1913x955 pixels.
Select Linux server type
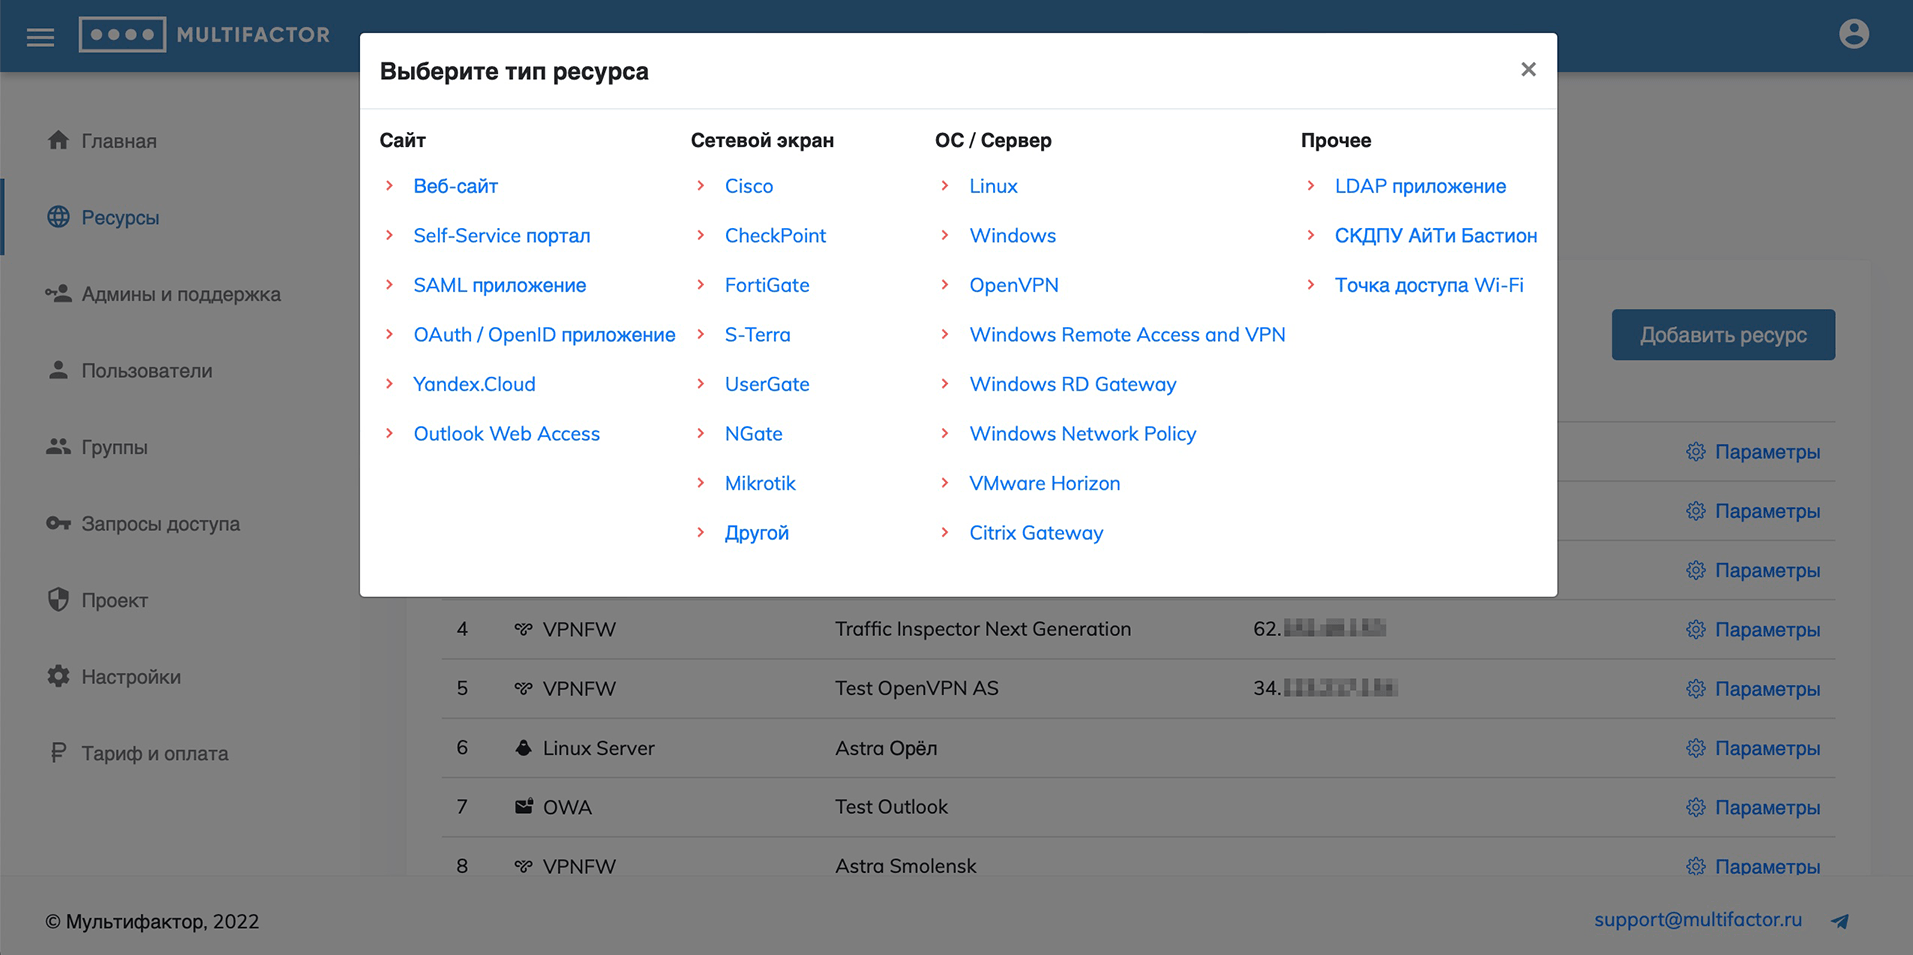[993, 186]
